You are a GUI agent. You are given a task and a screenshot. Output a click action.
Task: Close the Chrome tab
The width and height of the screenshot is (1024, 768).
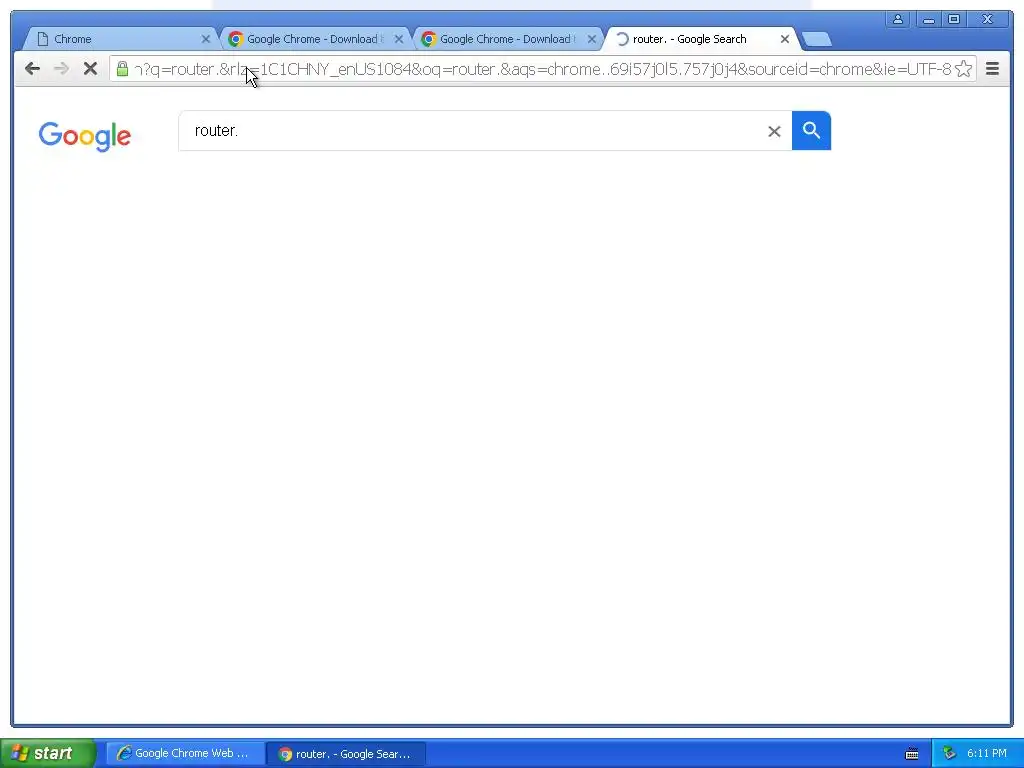click(x=205, y=39)
